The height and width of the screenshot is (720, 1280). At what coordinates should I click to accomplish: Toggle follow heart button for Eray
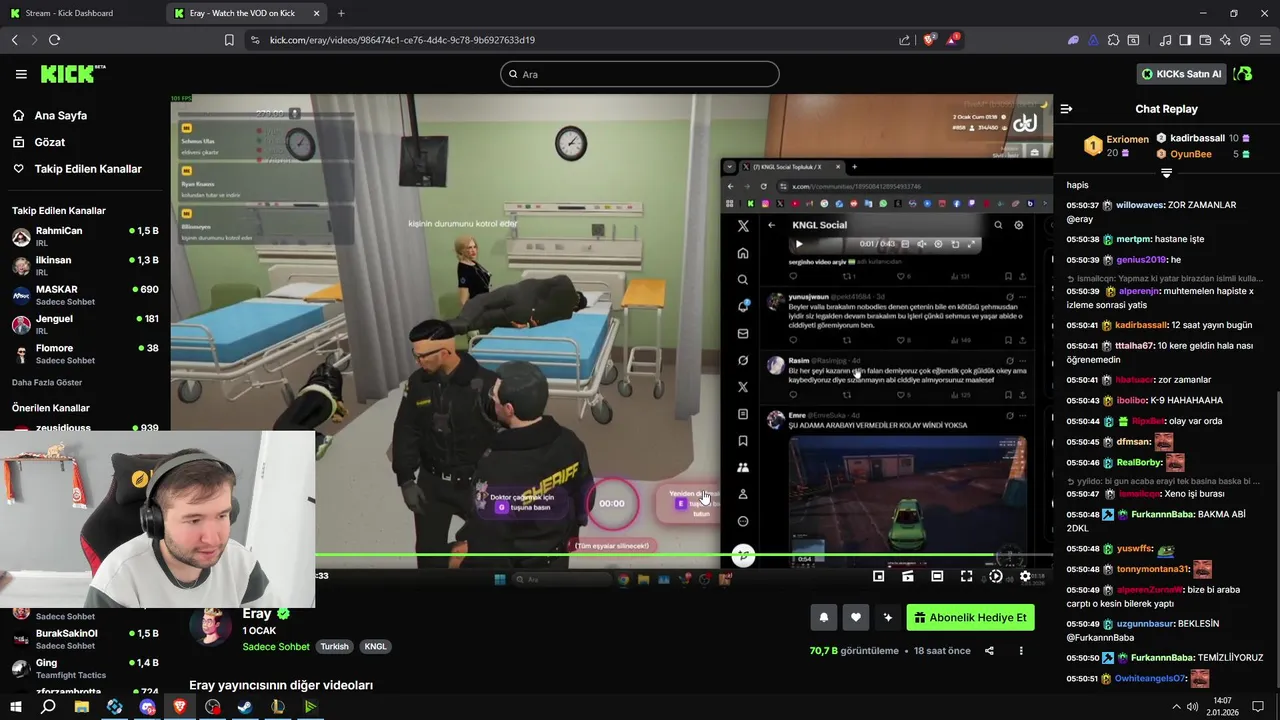855,618
